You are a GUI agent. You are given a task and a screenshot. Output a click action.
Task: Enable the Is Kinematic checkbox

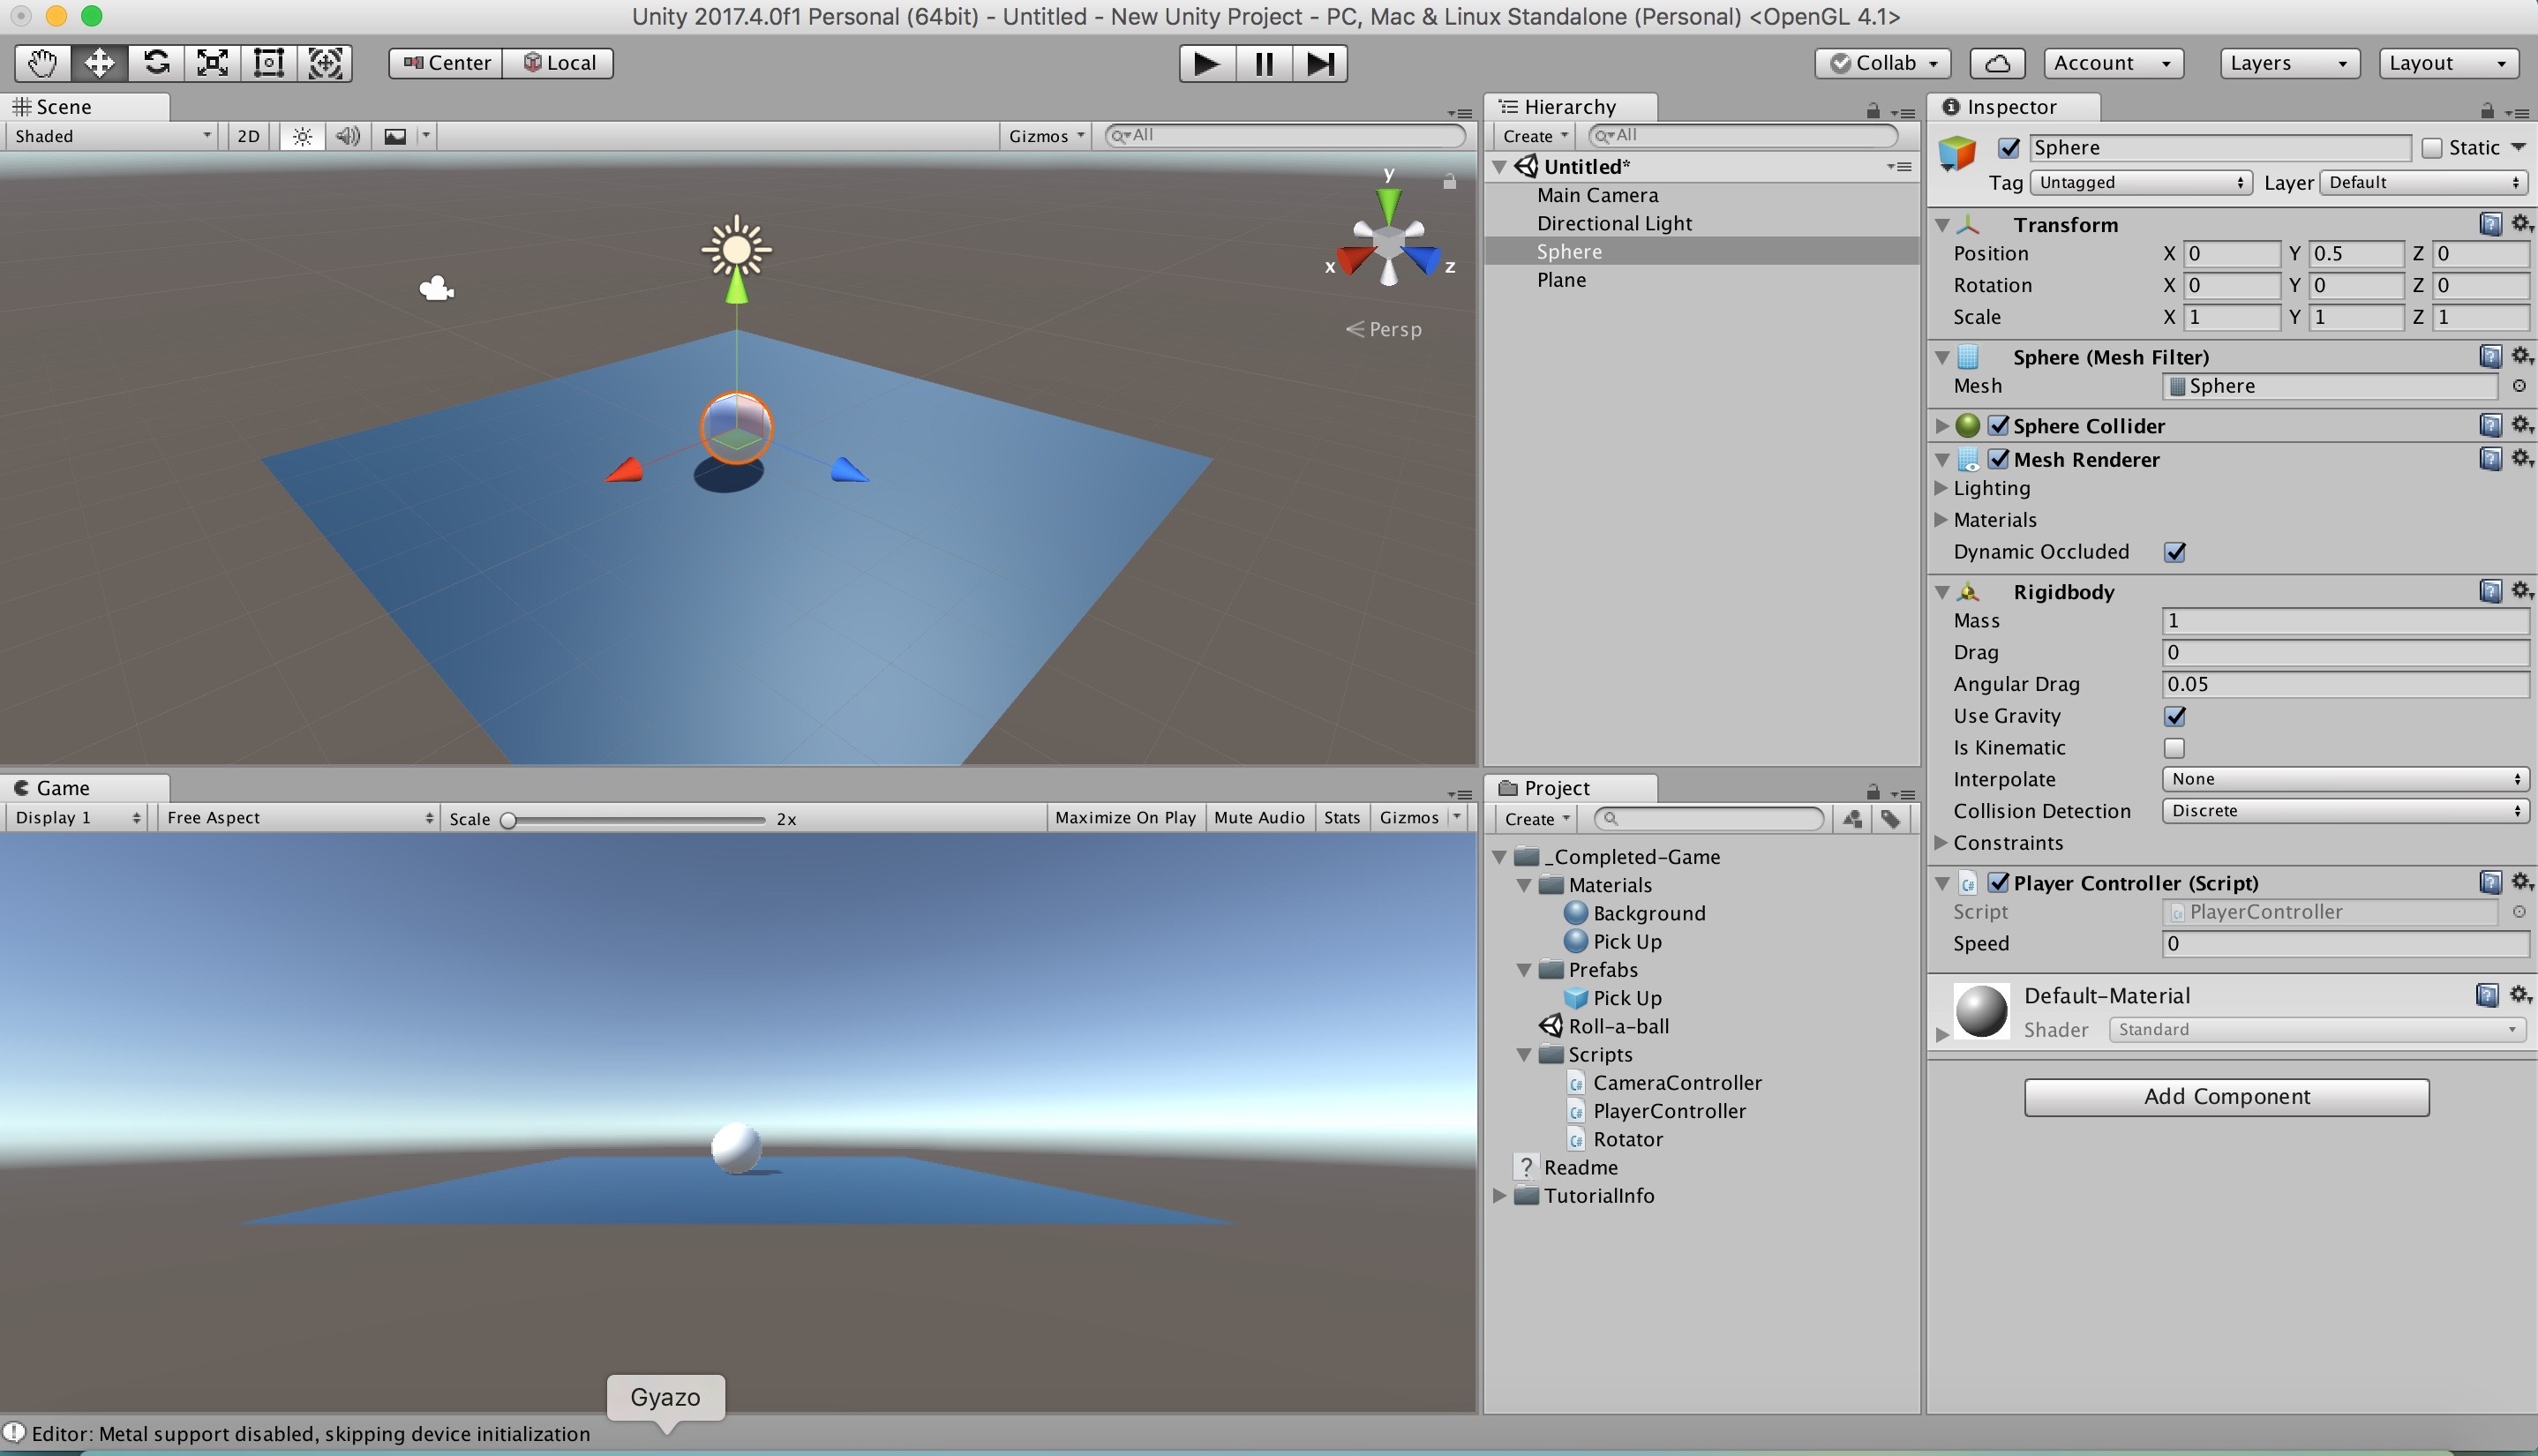click(x=2174, y=748)
